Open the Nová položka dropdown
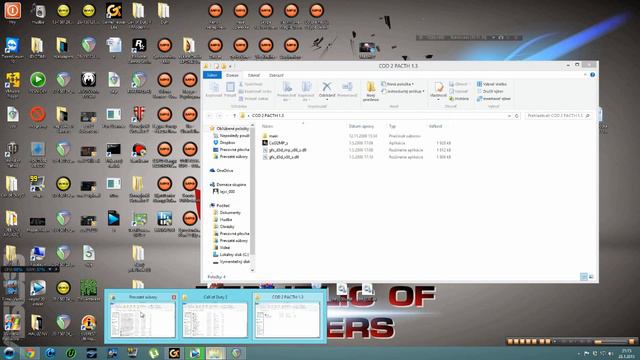 [x=398, y=84]
